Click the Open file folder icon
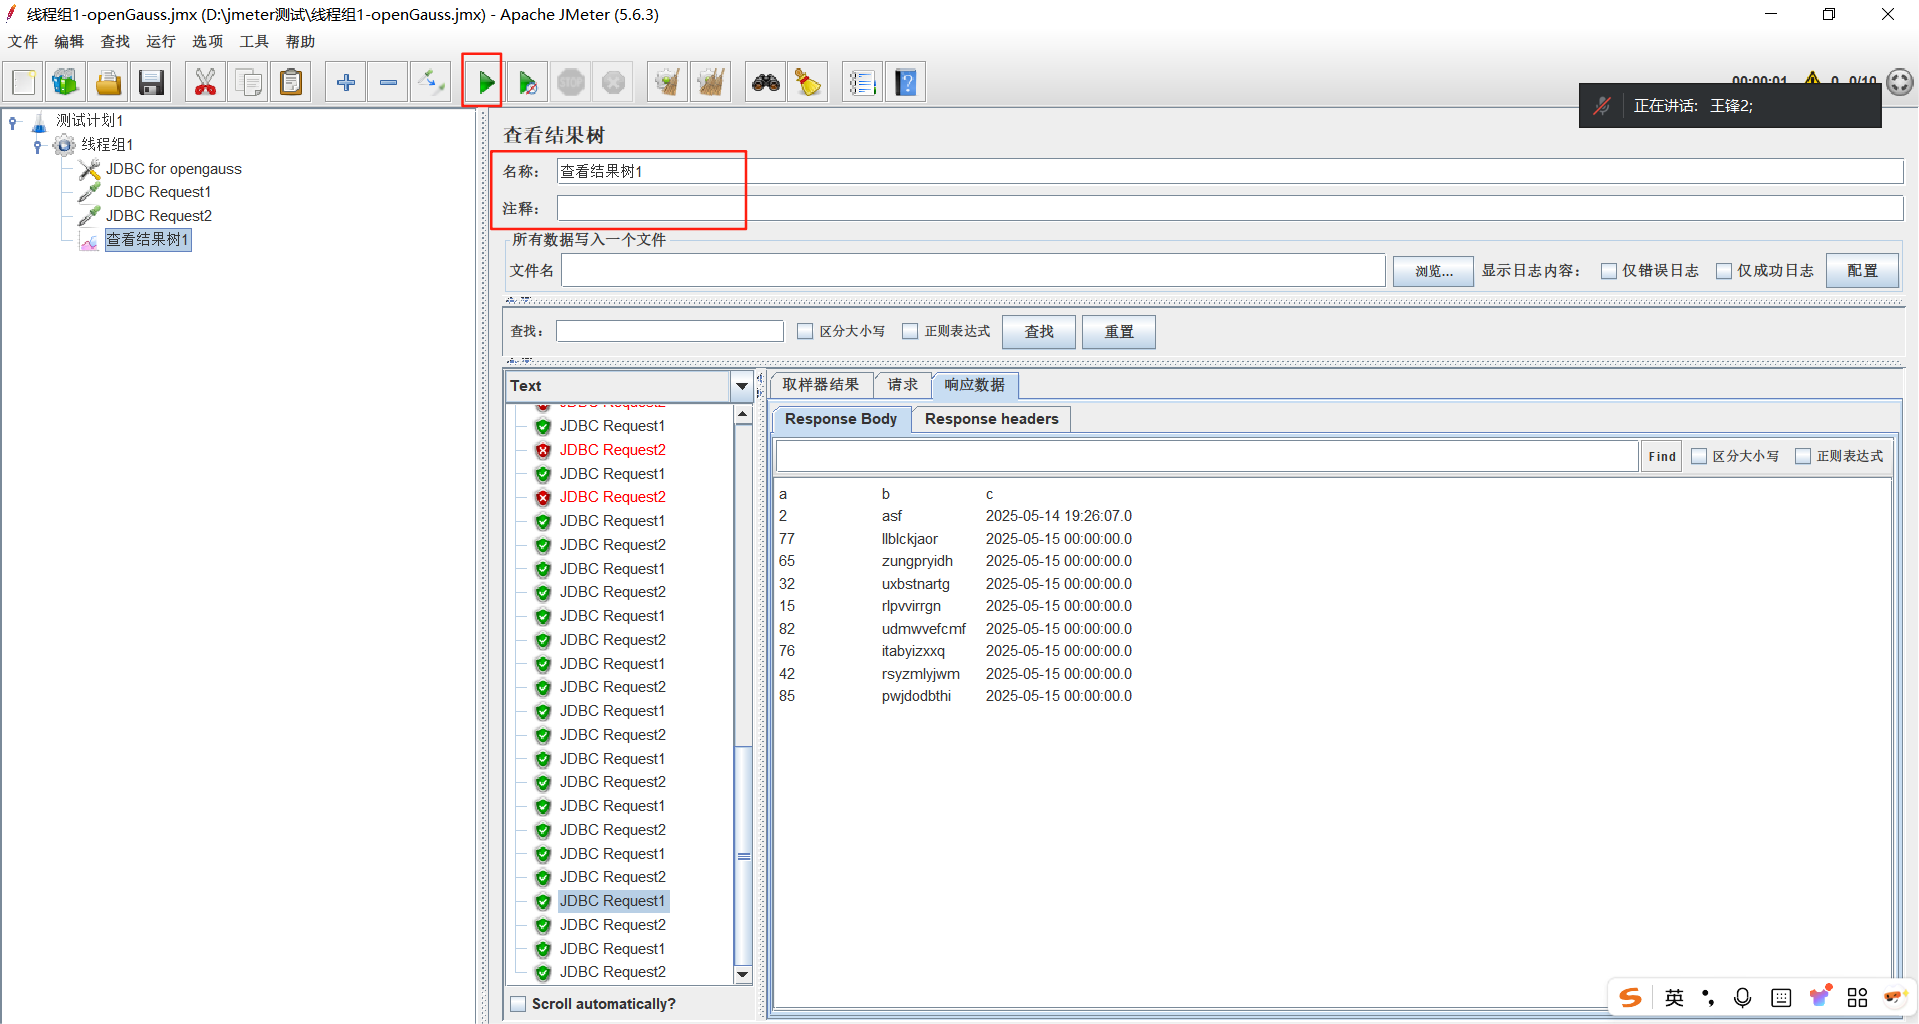 tap(108, 82)
